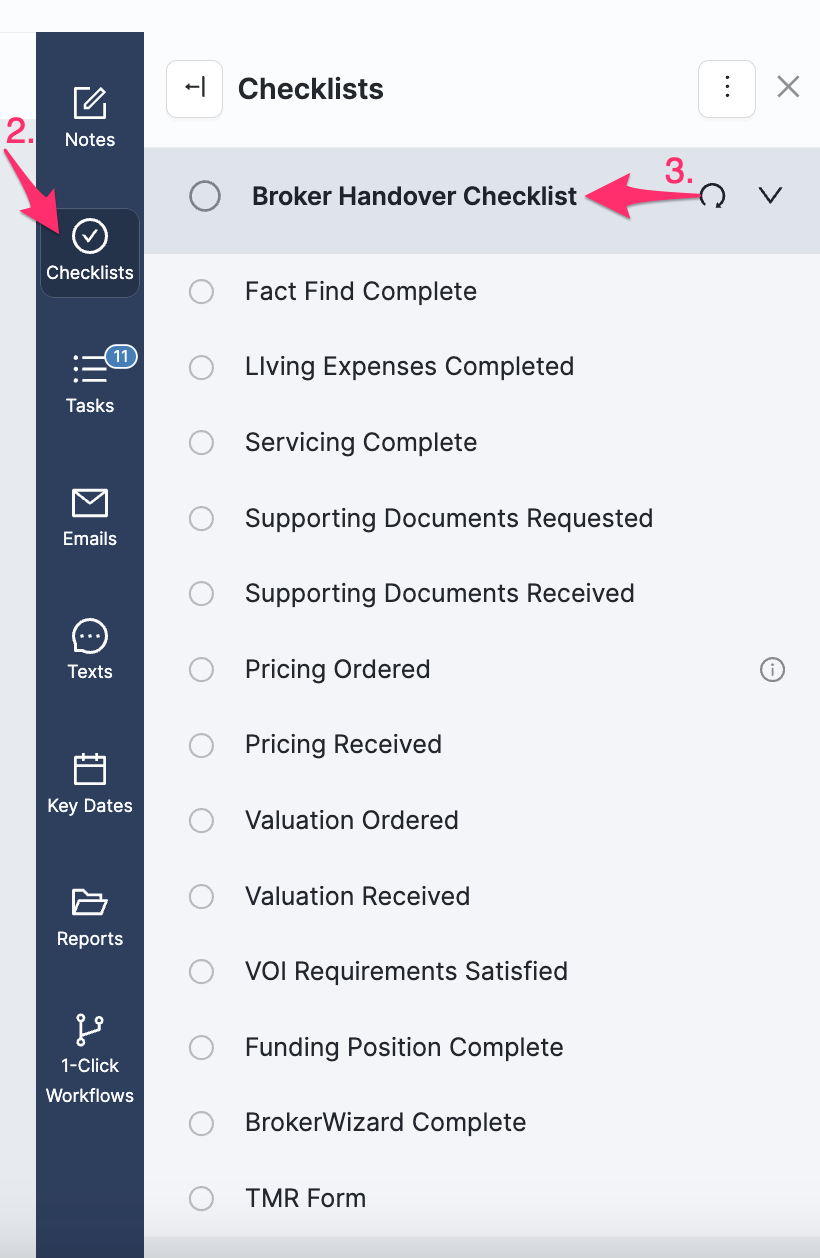Screen dimensions: 820x1258
Task: Collapse the Broker Handover Checklist chevron
Action: (x=770, y=196)
